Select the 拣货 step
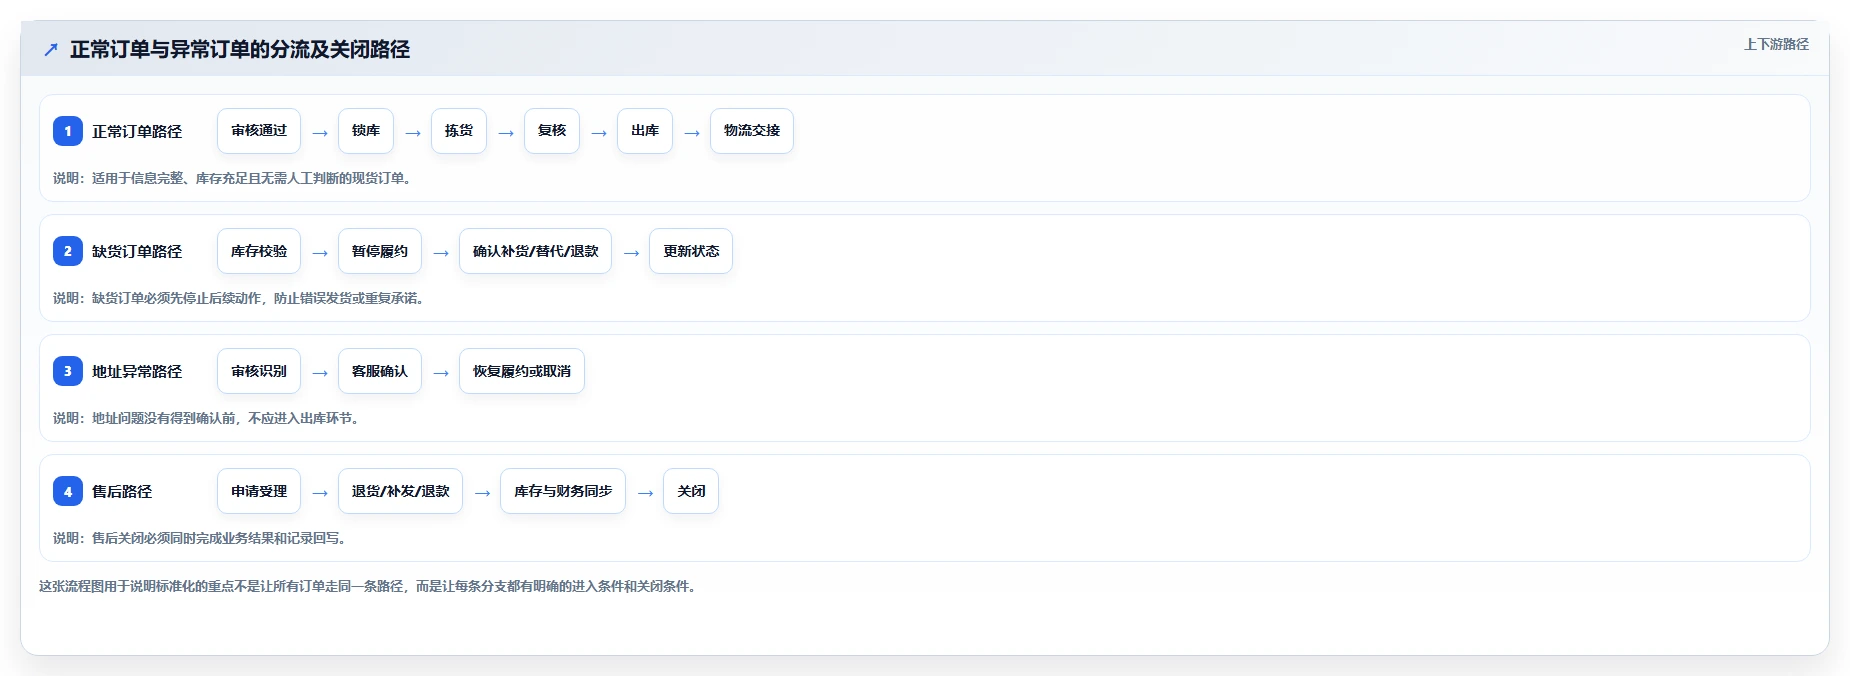 coord(459,131)
